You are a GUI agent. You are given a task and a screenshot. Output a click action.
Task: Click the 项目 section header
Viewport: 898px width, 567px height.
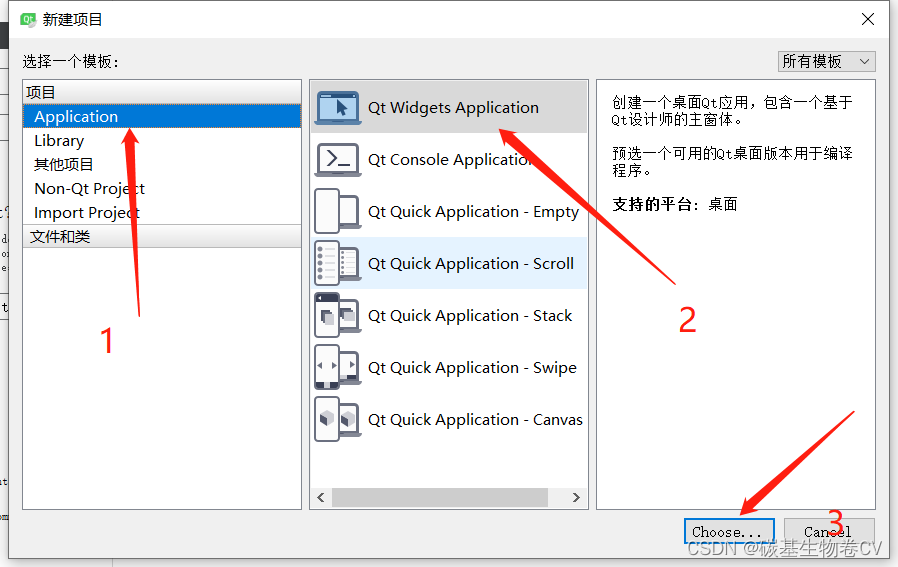(x=162, y=92)
